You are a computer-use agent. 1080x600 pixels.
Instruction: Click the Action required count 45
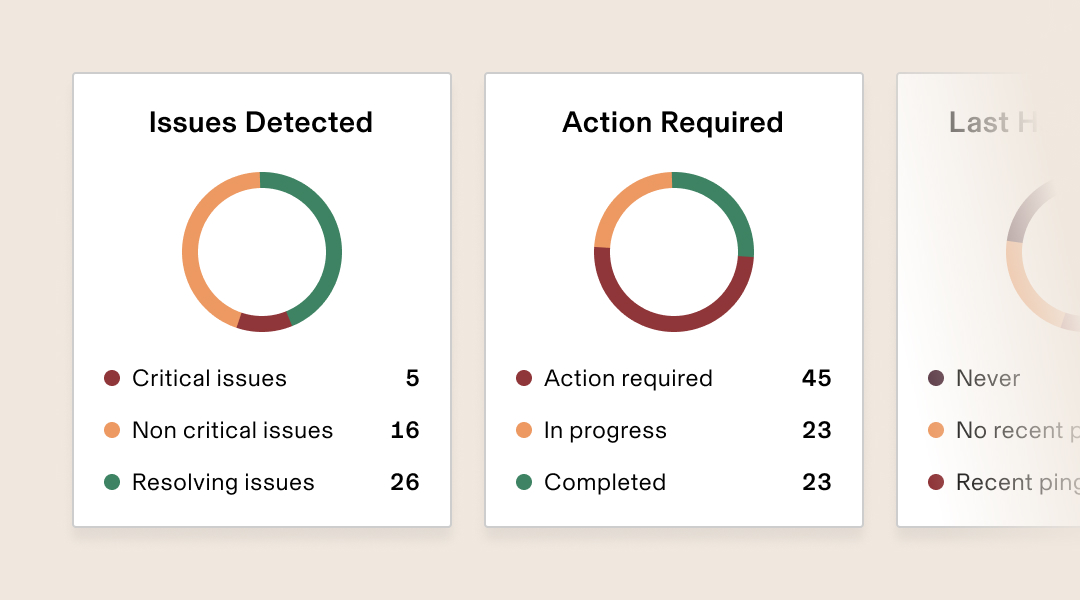pos(817,378)
